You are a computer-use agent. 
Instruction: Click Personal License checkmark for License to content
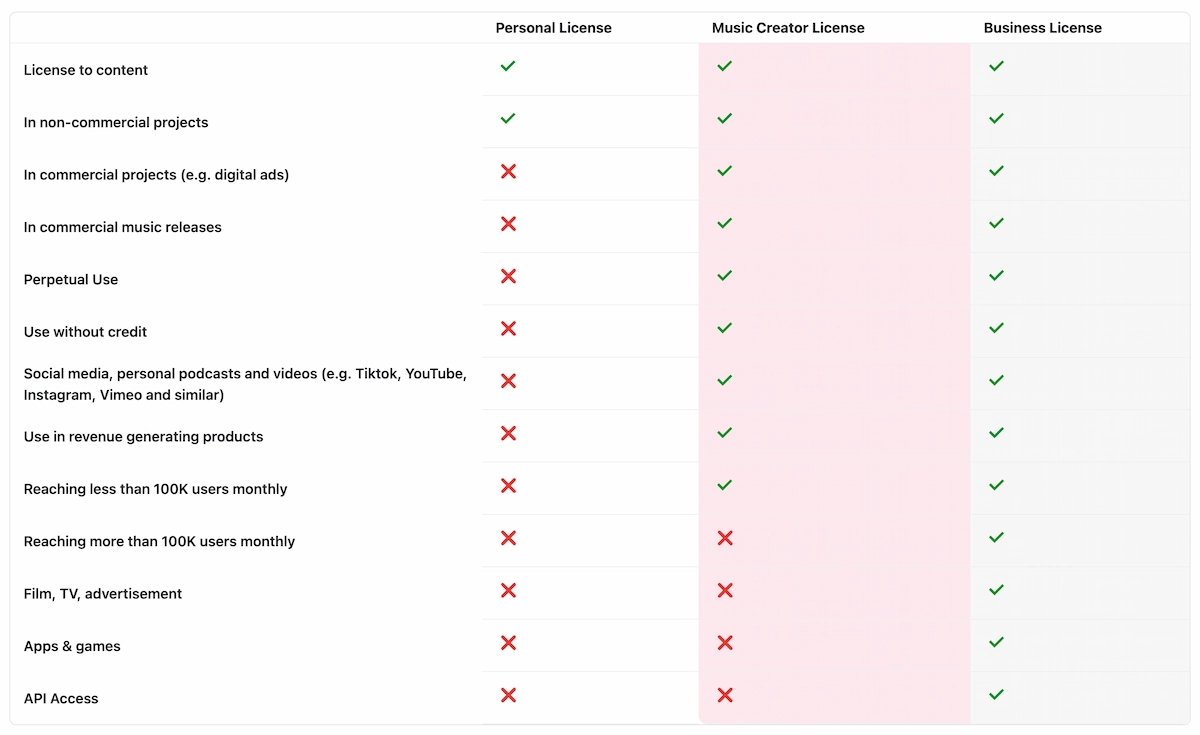[x=508, y=66]
